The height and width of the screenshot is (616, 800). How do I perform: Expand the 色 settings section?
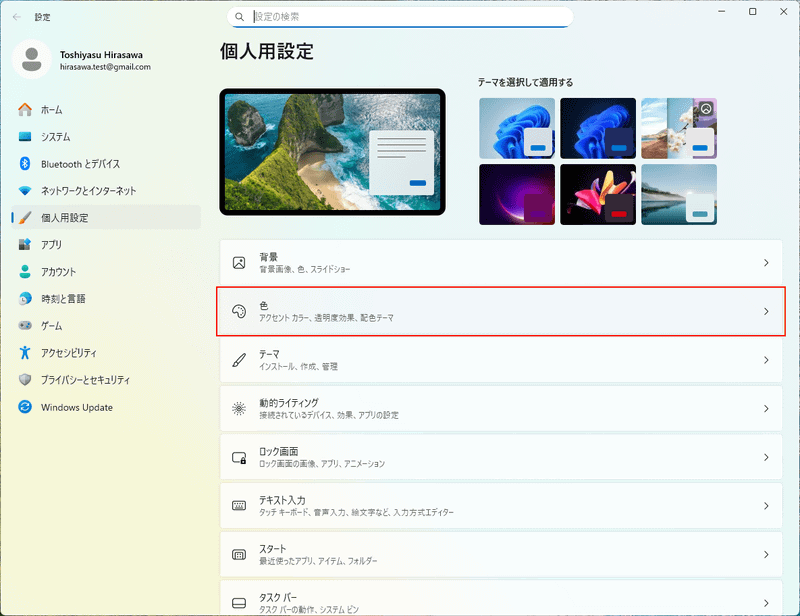[500, 312]
